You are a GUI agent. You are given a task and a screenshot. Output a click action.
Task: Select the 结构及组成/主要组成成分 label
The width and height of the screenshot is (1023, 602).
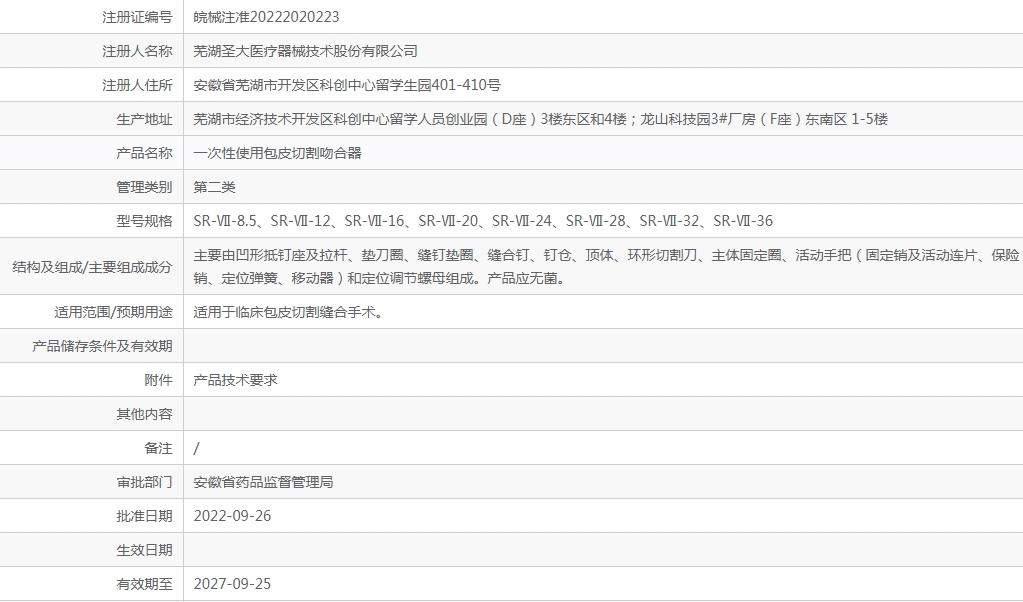click(x=92, y=266)
